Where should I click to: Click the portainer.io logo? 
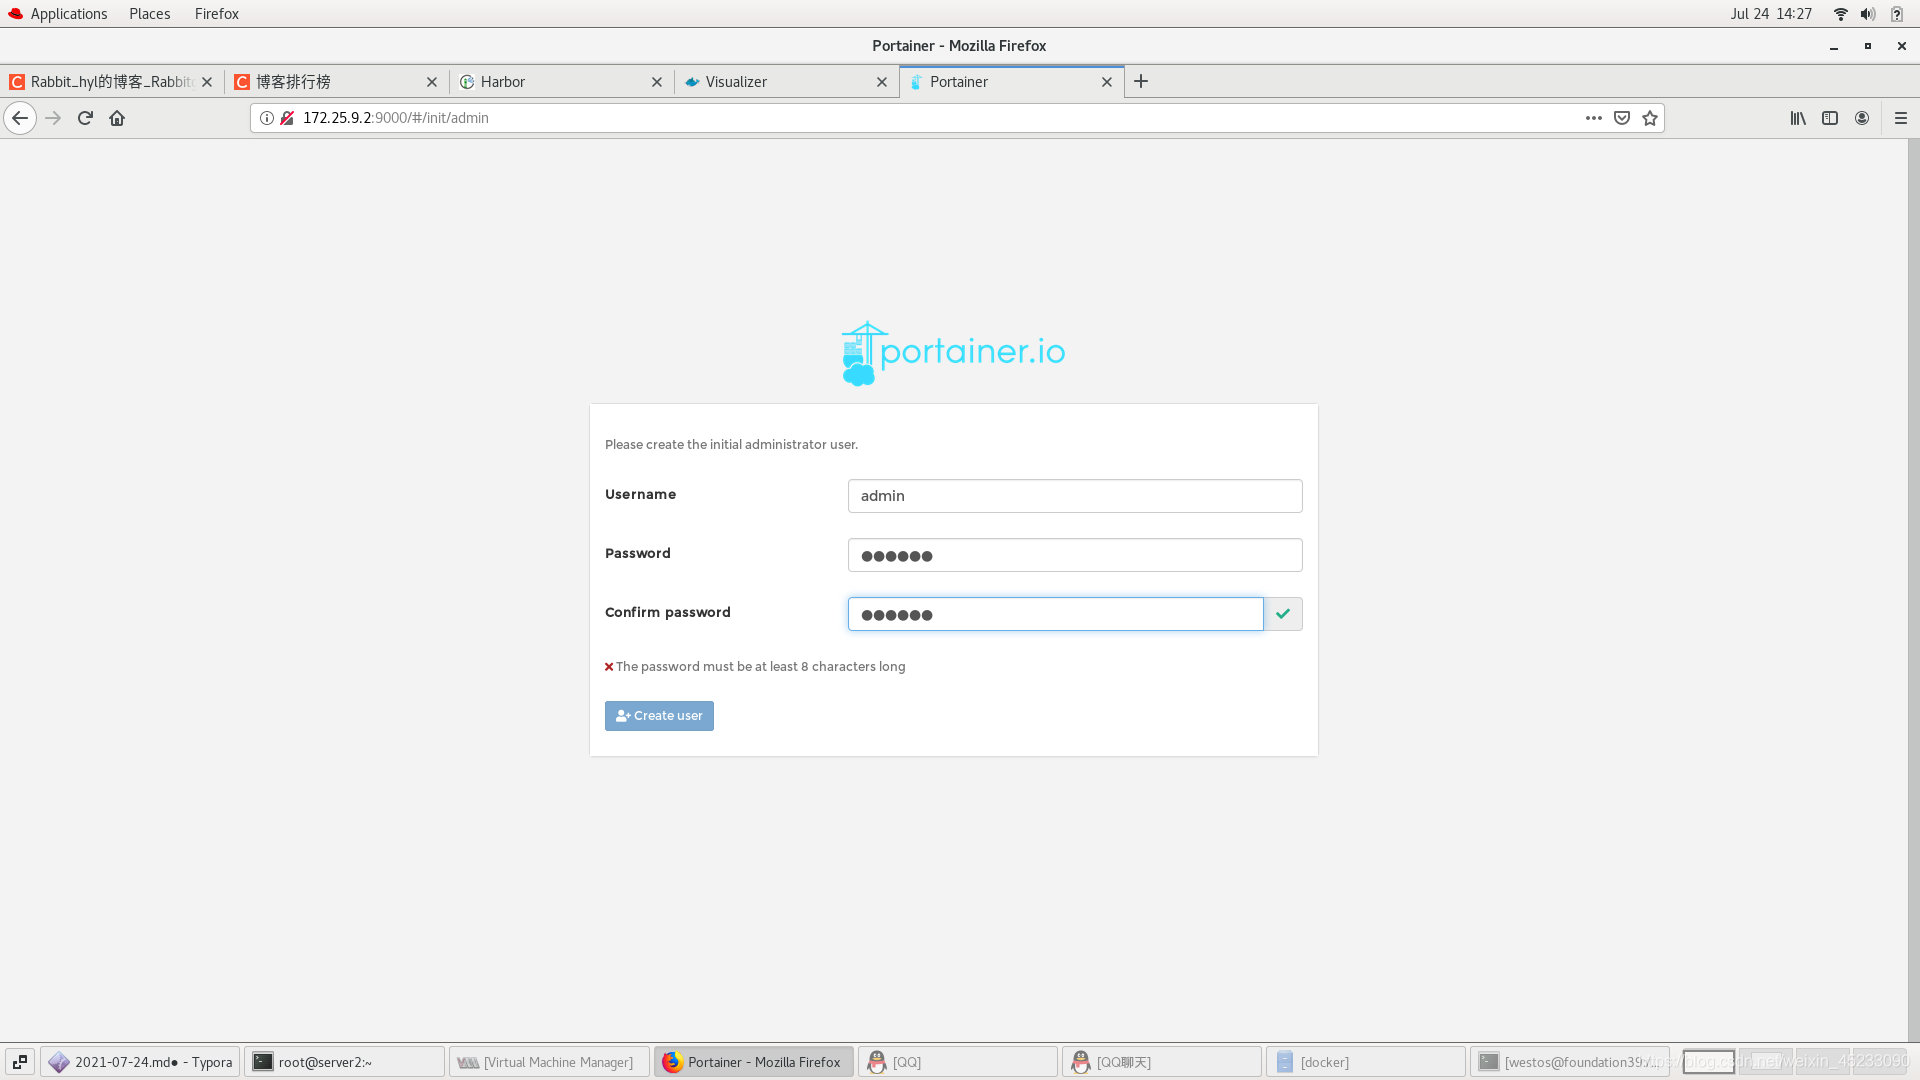pyautogui.click(x=953, y=353)
